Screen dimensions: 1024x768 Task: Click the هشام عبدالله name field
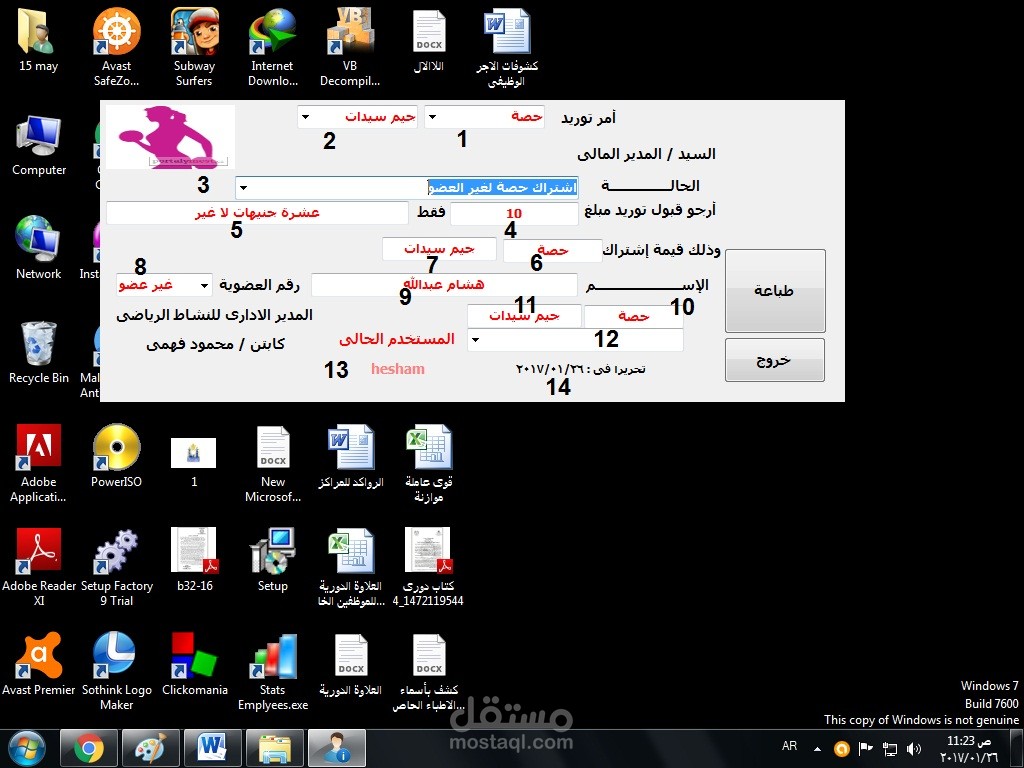(444, 285)
